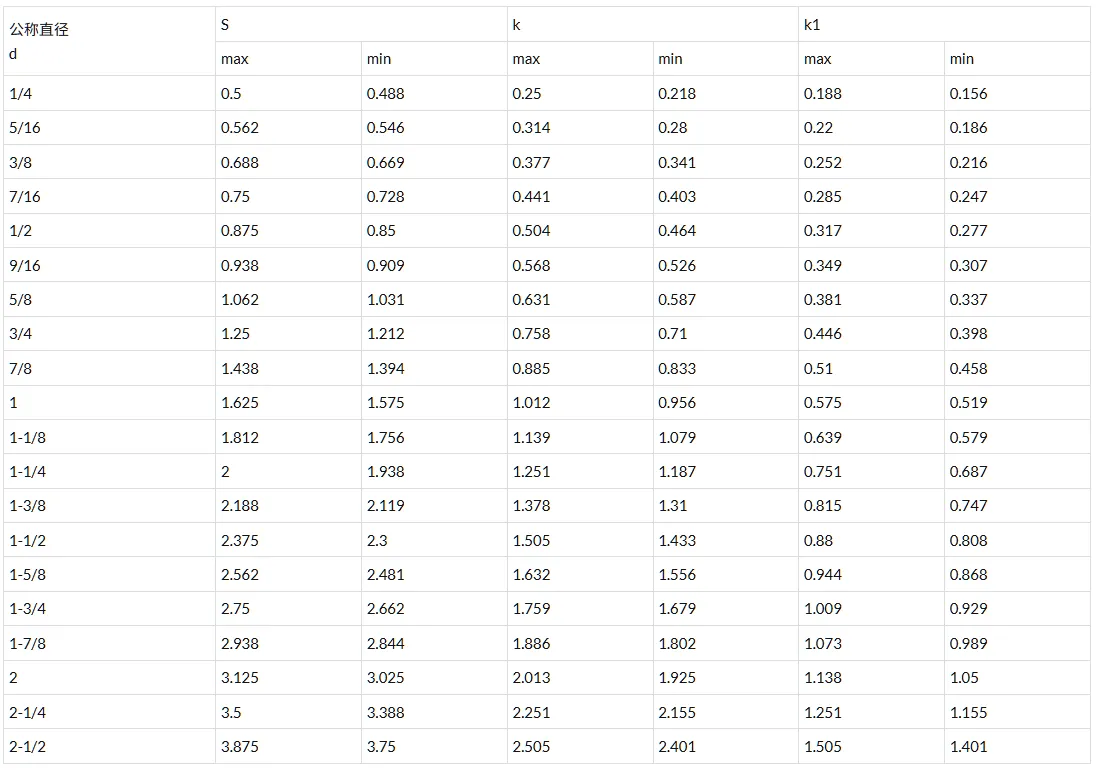The height and width of the screenshot is (770, 1100).
Task: Click the 5/16 diameter row label
Action: click(25, 128)
